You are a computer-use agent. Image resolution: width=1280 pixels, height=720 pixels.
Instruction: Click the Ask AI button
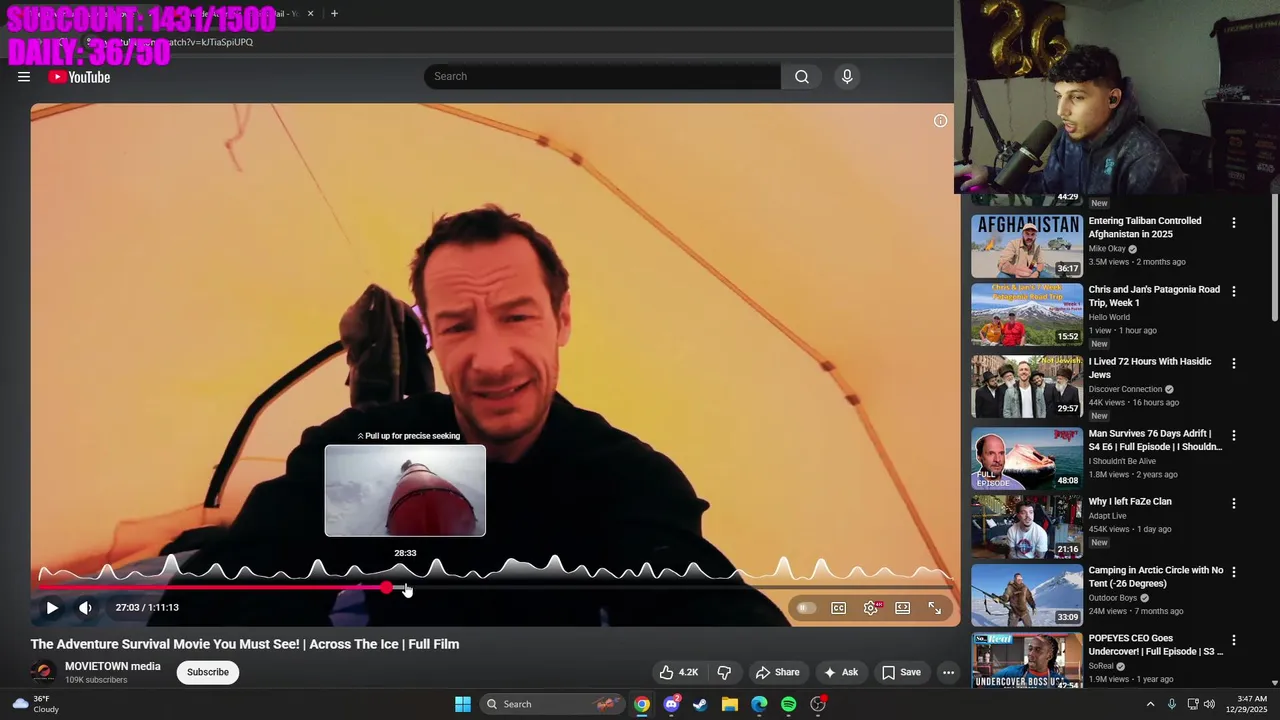click(x=840, y=672)
